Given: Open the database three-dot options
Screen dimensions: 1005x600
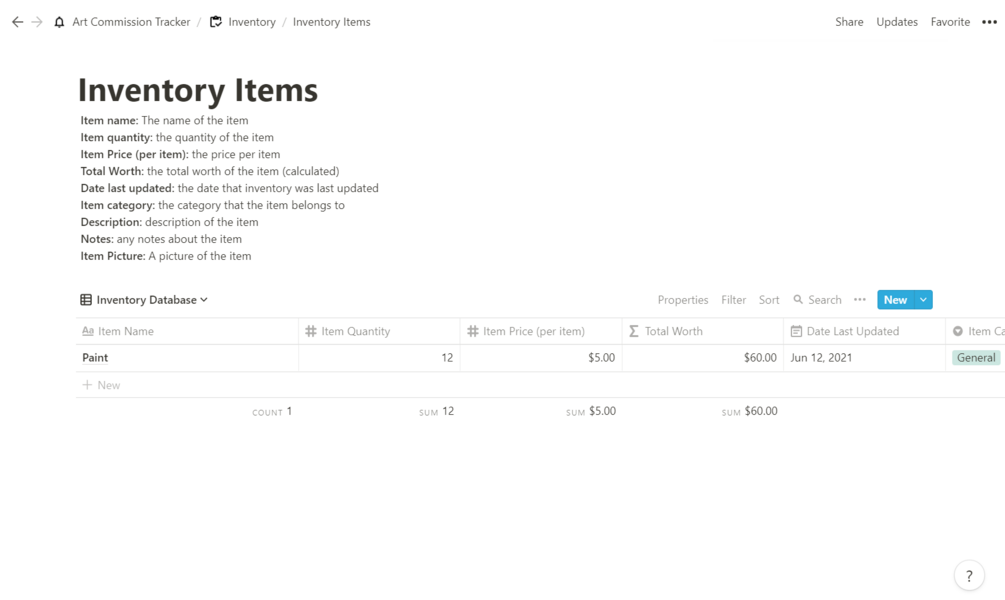Looking at the screenshot, I should pos(860,300).
